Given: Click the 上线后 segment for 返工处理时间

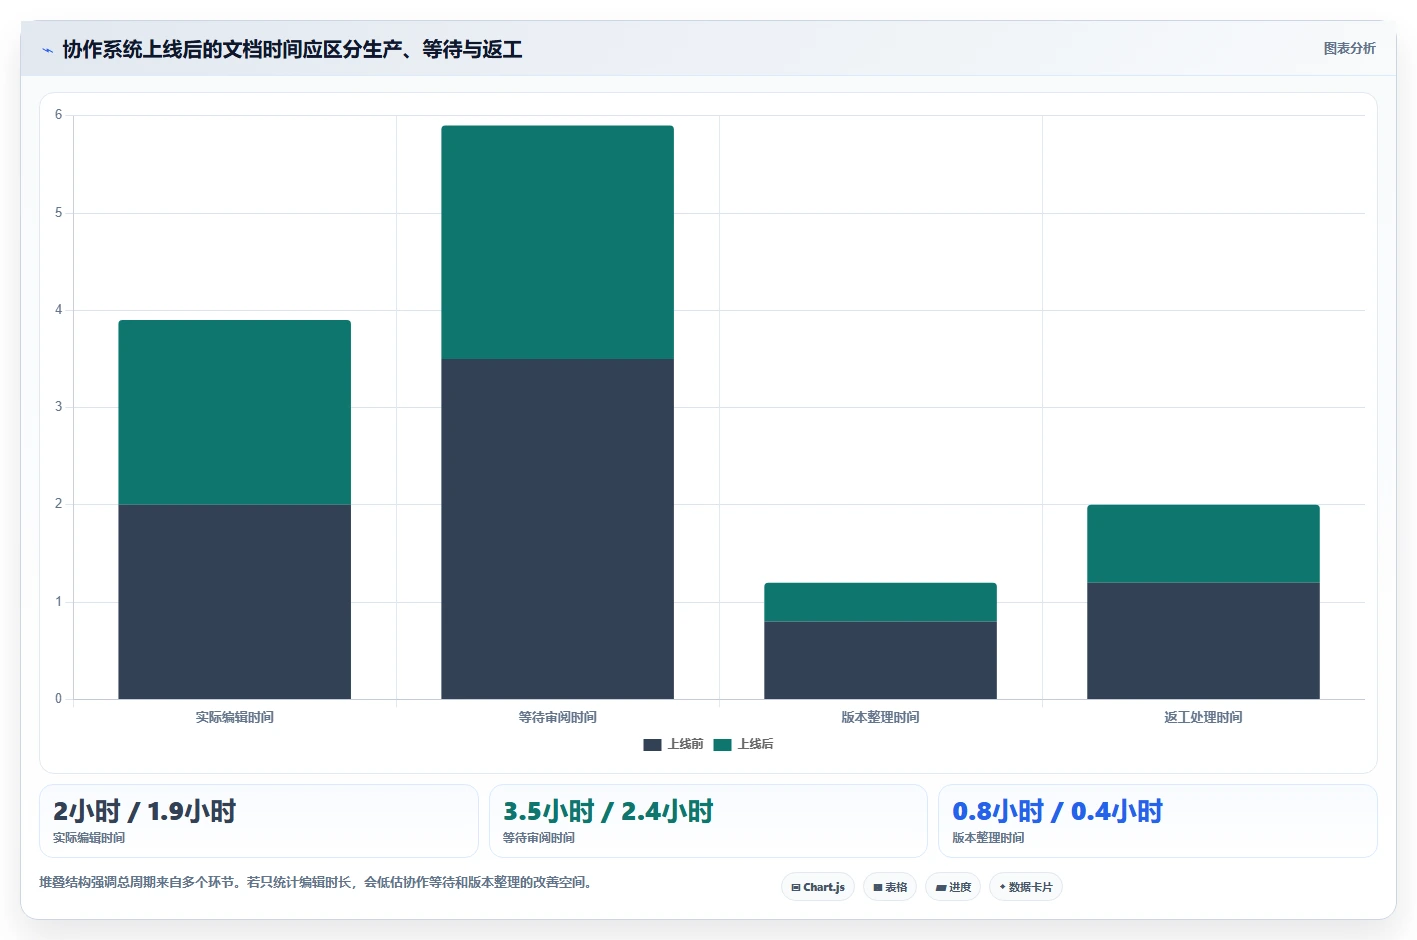Looking at the screenshot, I should (1204, 544).
